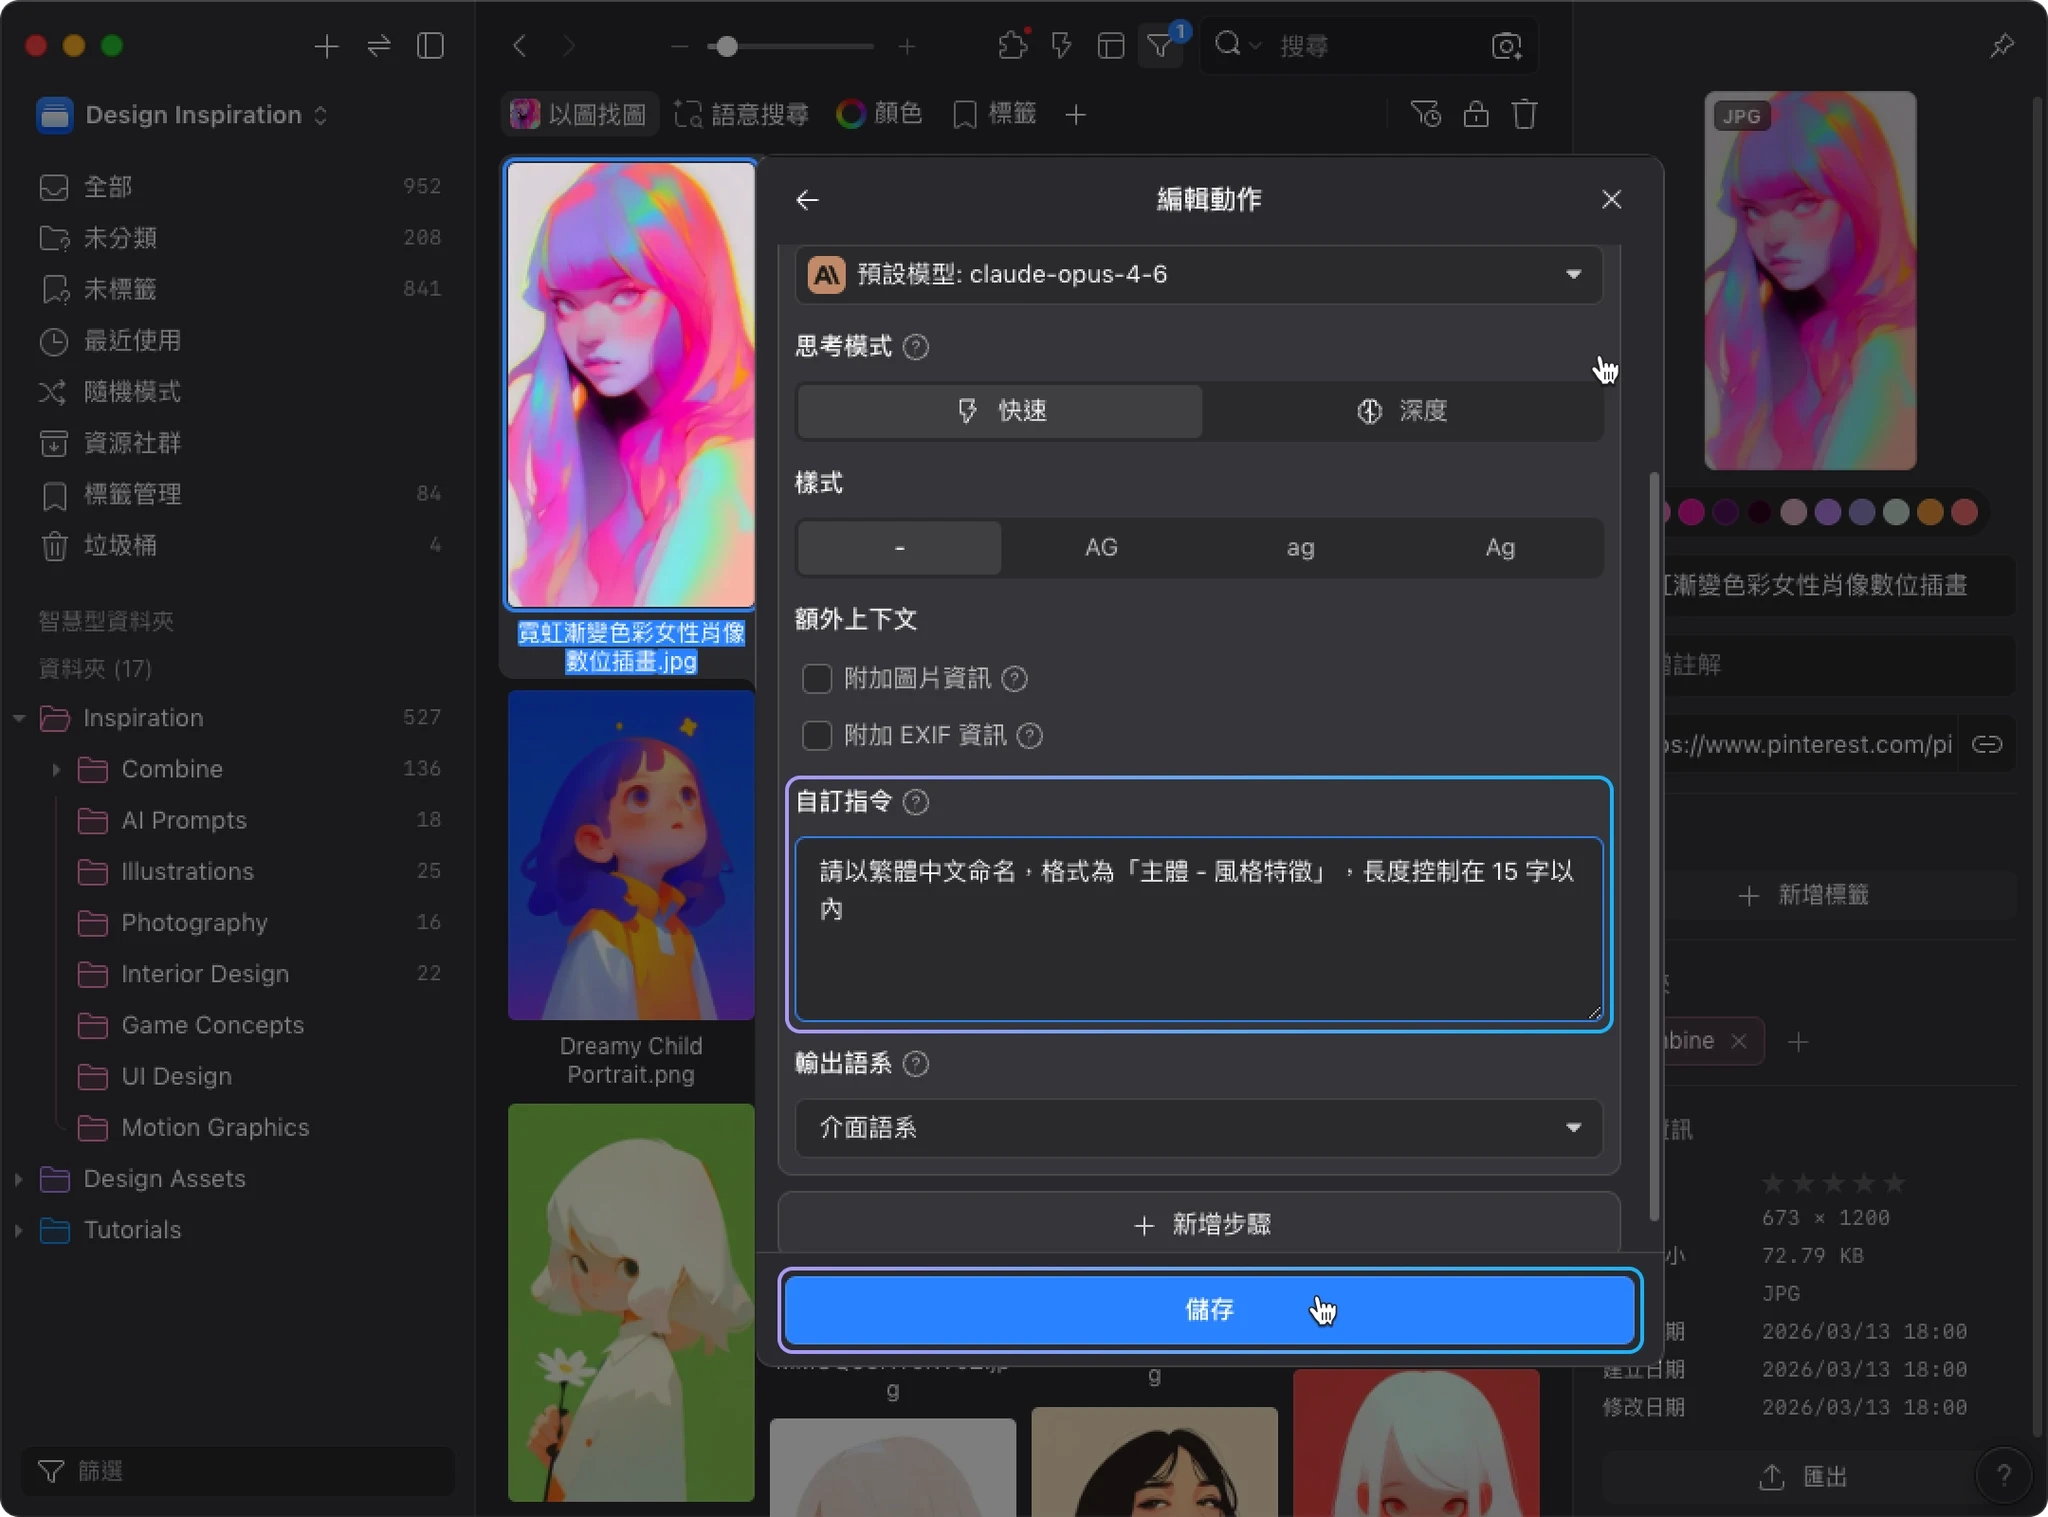Click the trash icon in filter bar
The width and height of the screenshot is (2048, 1517).
(1524, 115)
